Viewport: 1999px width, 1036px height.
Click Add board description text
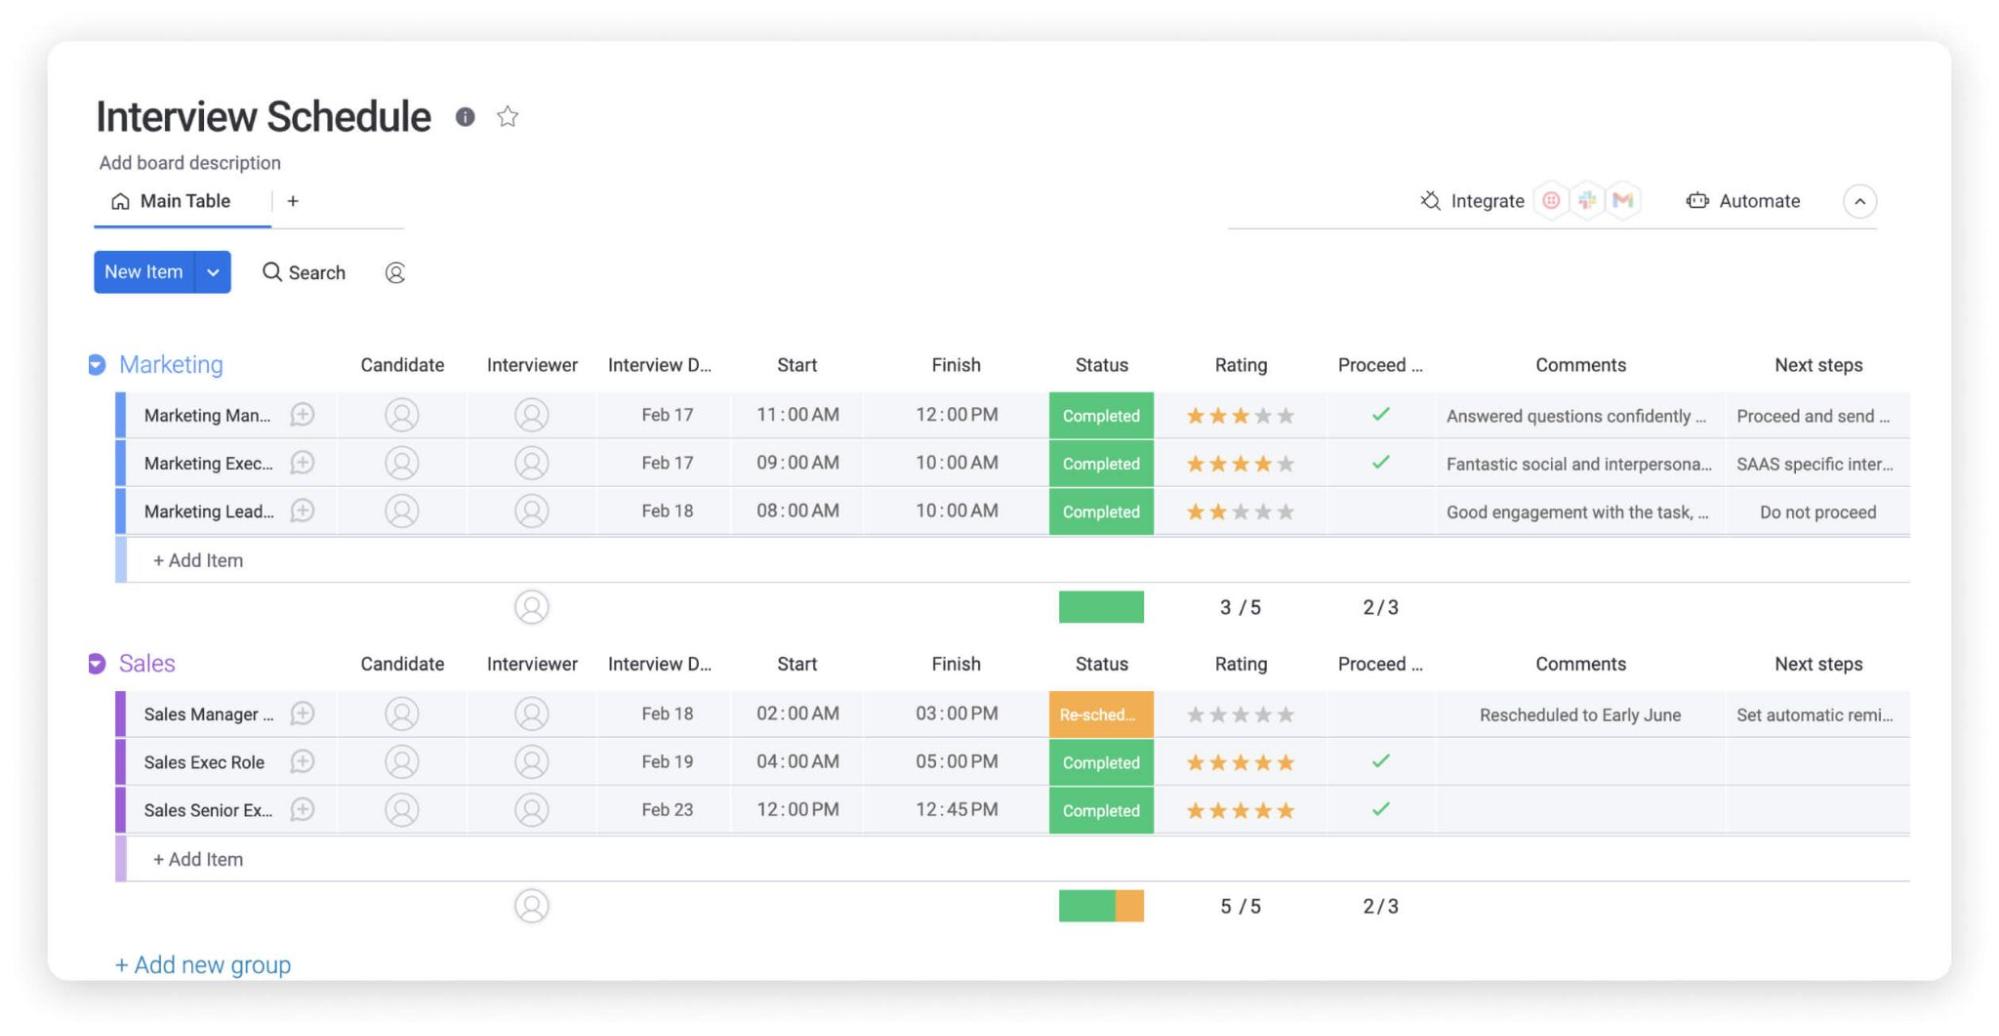(190, 162)
